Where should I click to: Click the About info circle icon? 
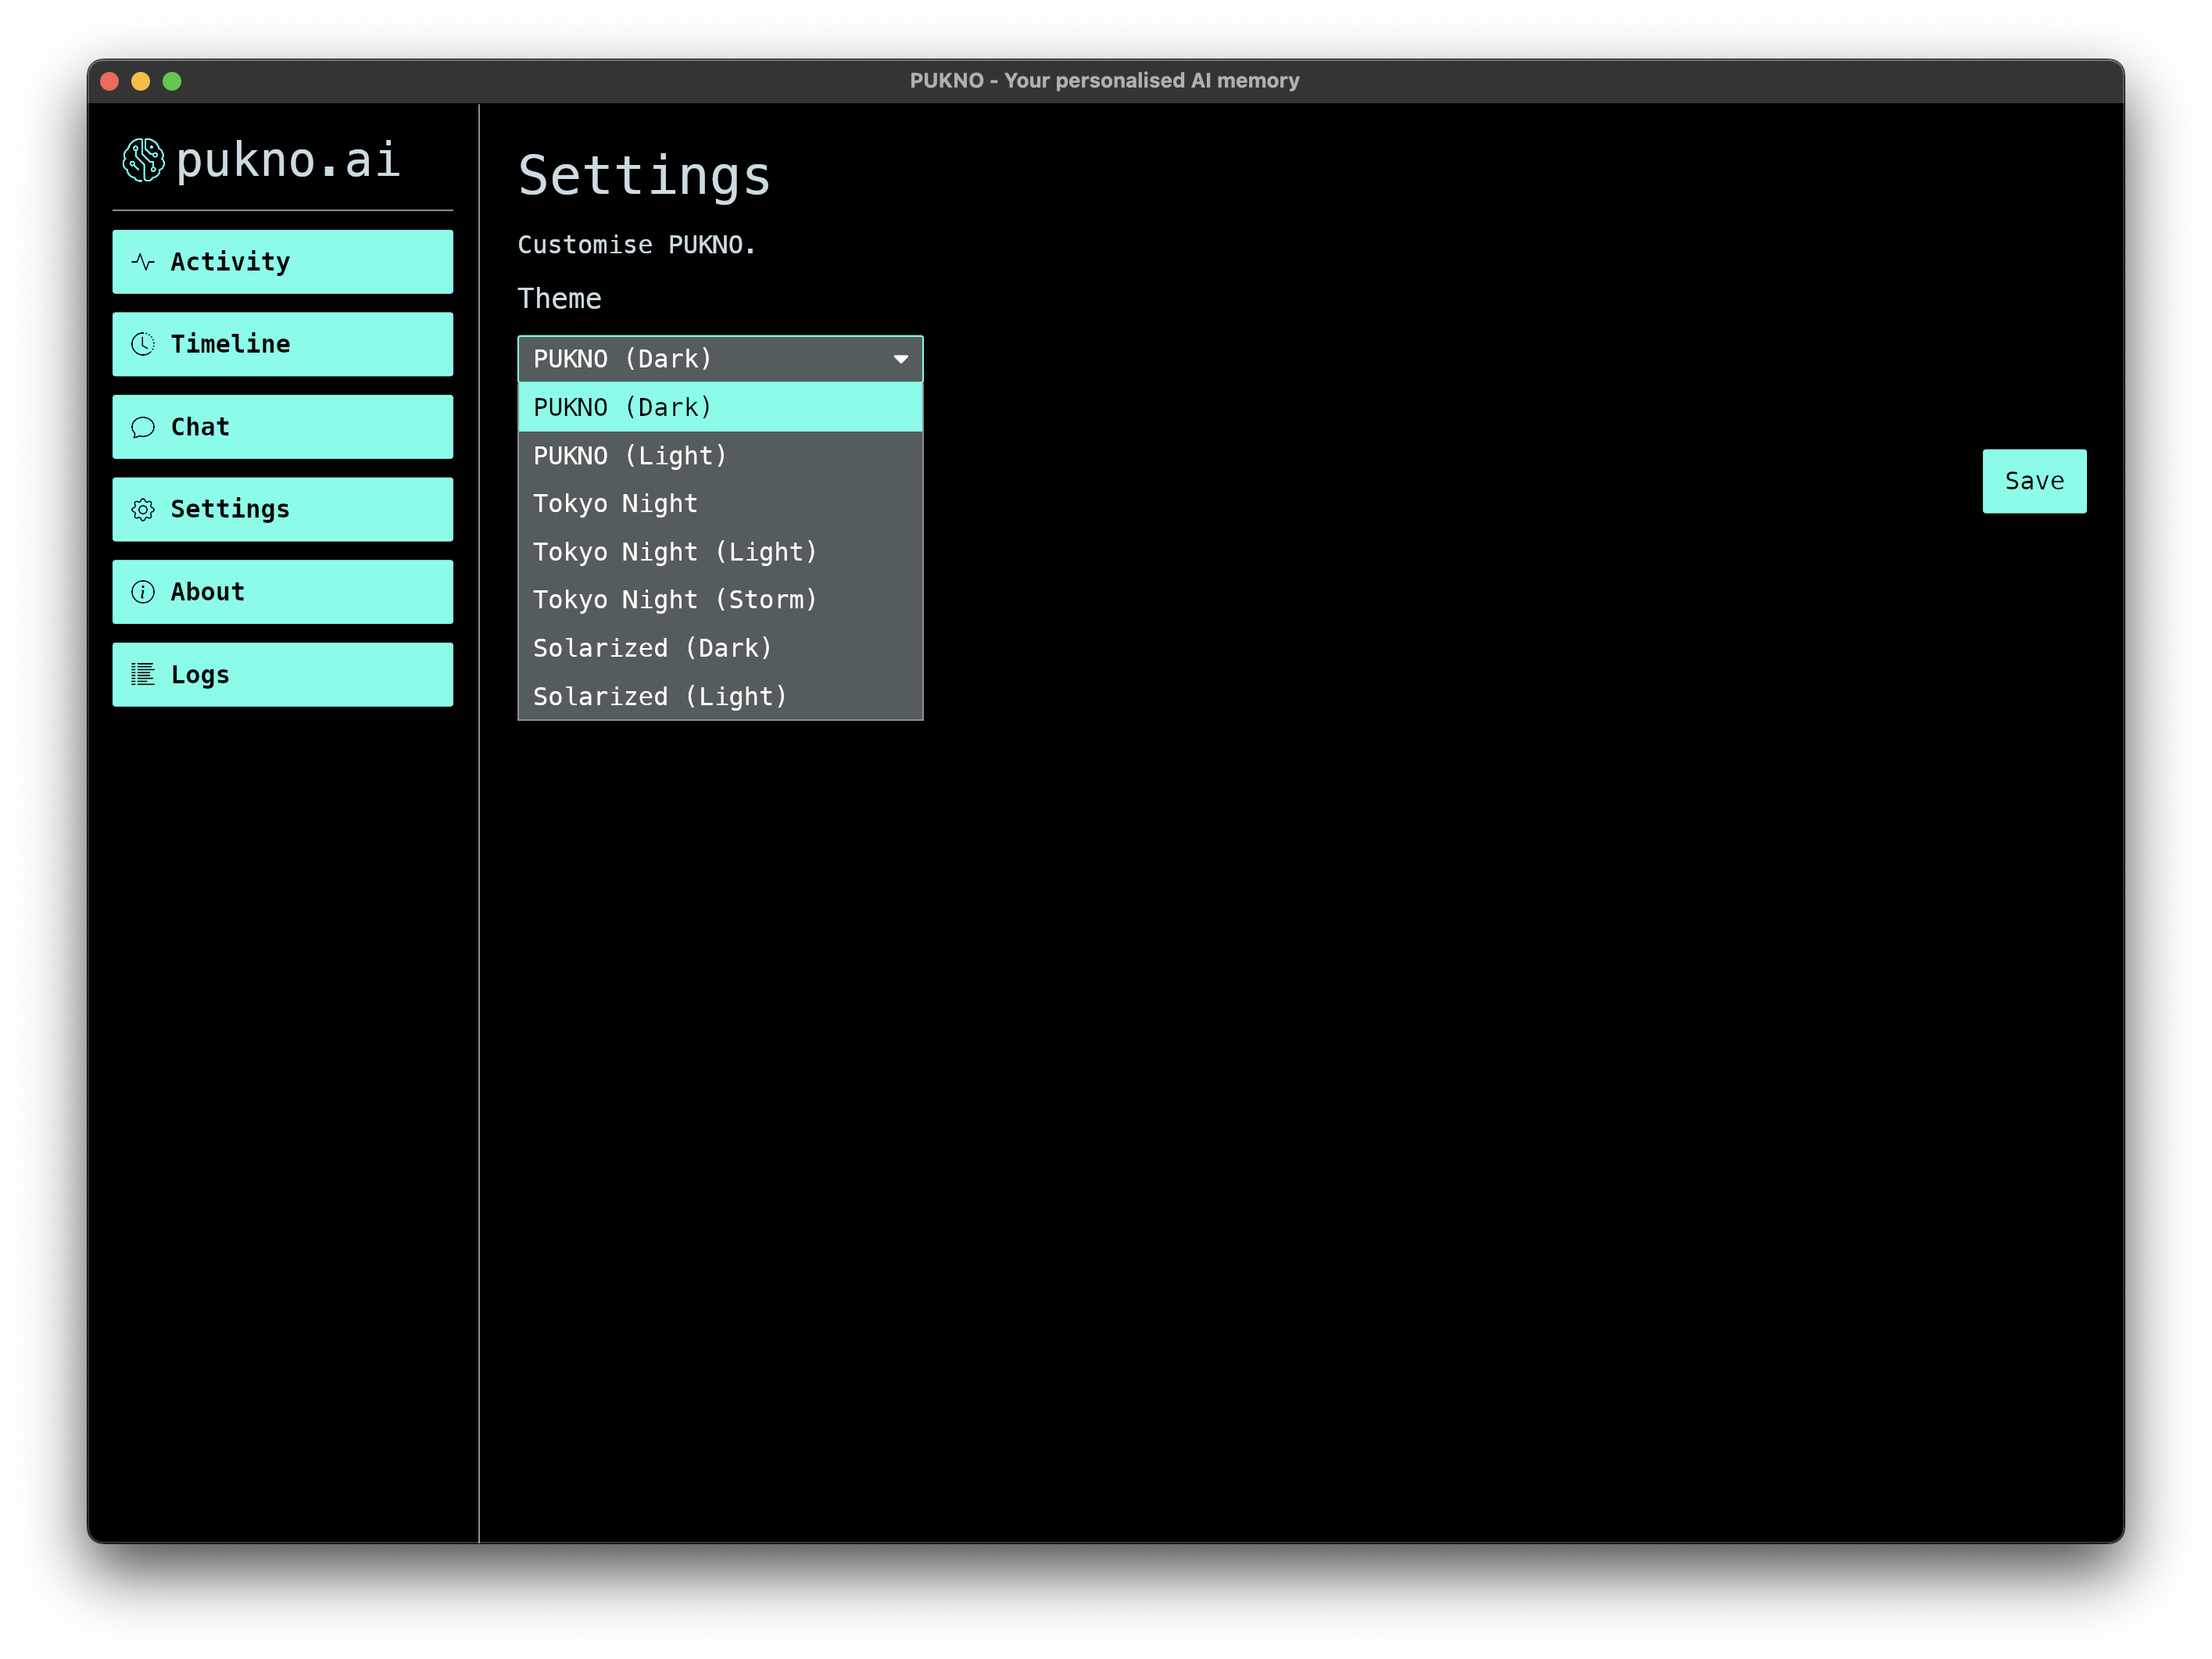pyautogui.click(x=143, y=592)
